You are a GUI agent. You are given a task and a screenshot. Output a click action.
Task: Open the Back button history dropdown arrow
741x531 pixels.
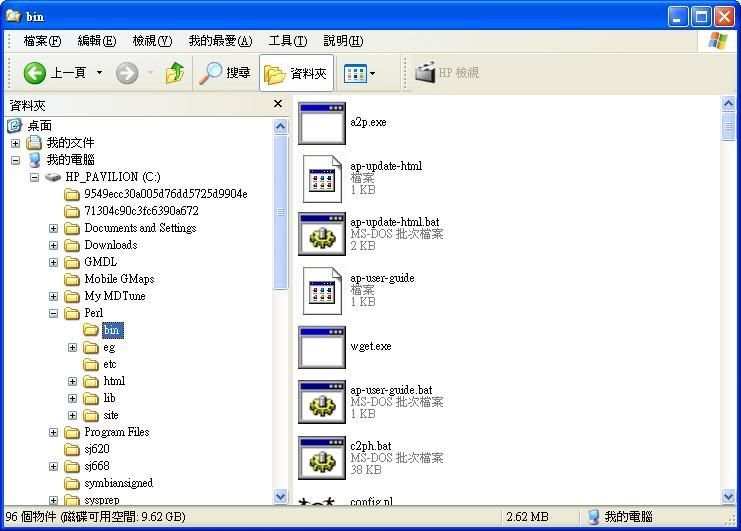point(99,73)
